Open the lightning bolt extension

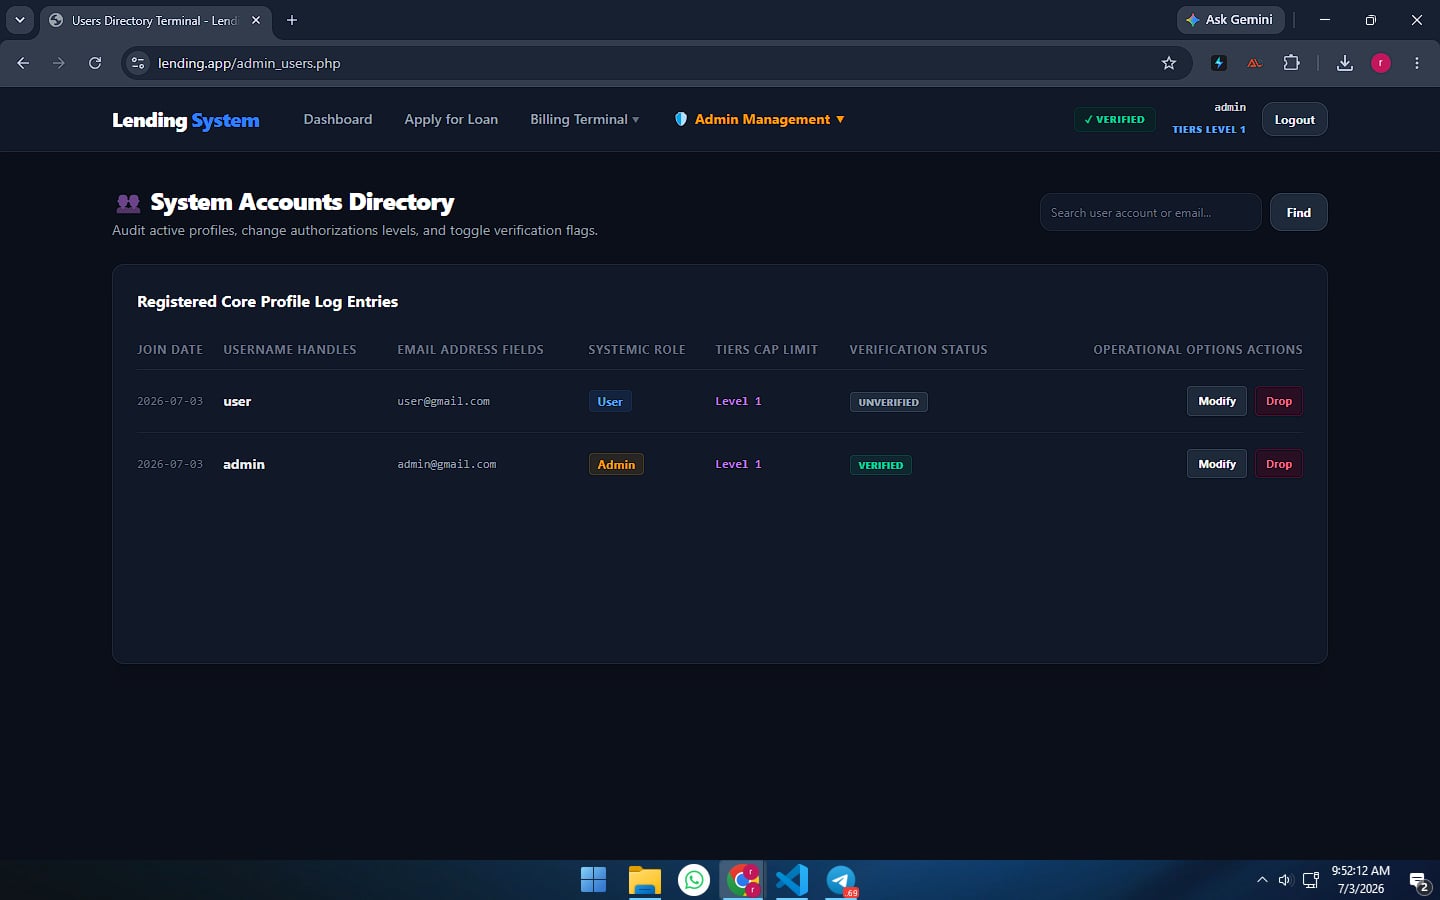(1218, 63)
